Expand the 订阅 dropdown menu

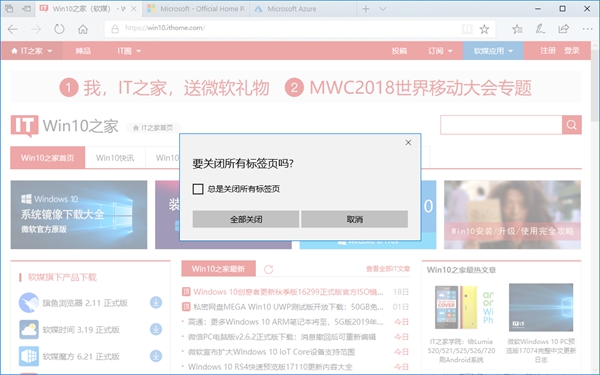pyautogui.click(x=440, y=51)
